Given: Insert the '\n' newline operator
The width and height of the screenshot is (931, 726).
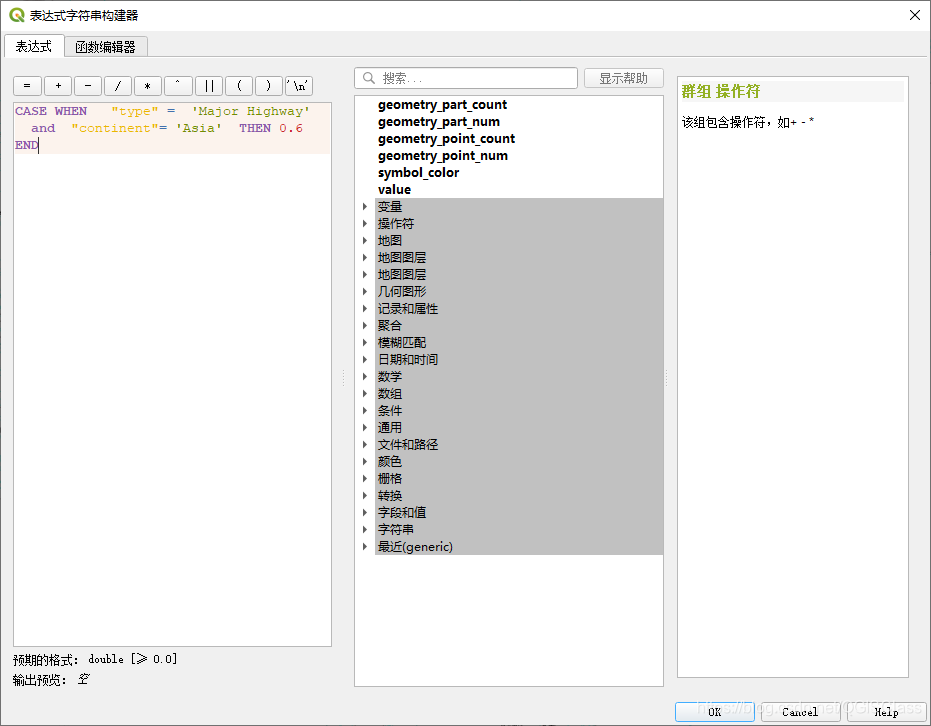Looking at the screenshot, I should tap(299, 86).
